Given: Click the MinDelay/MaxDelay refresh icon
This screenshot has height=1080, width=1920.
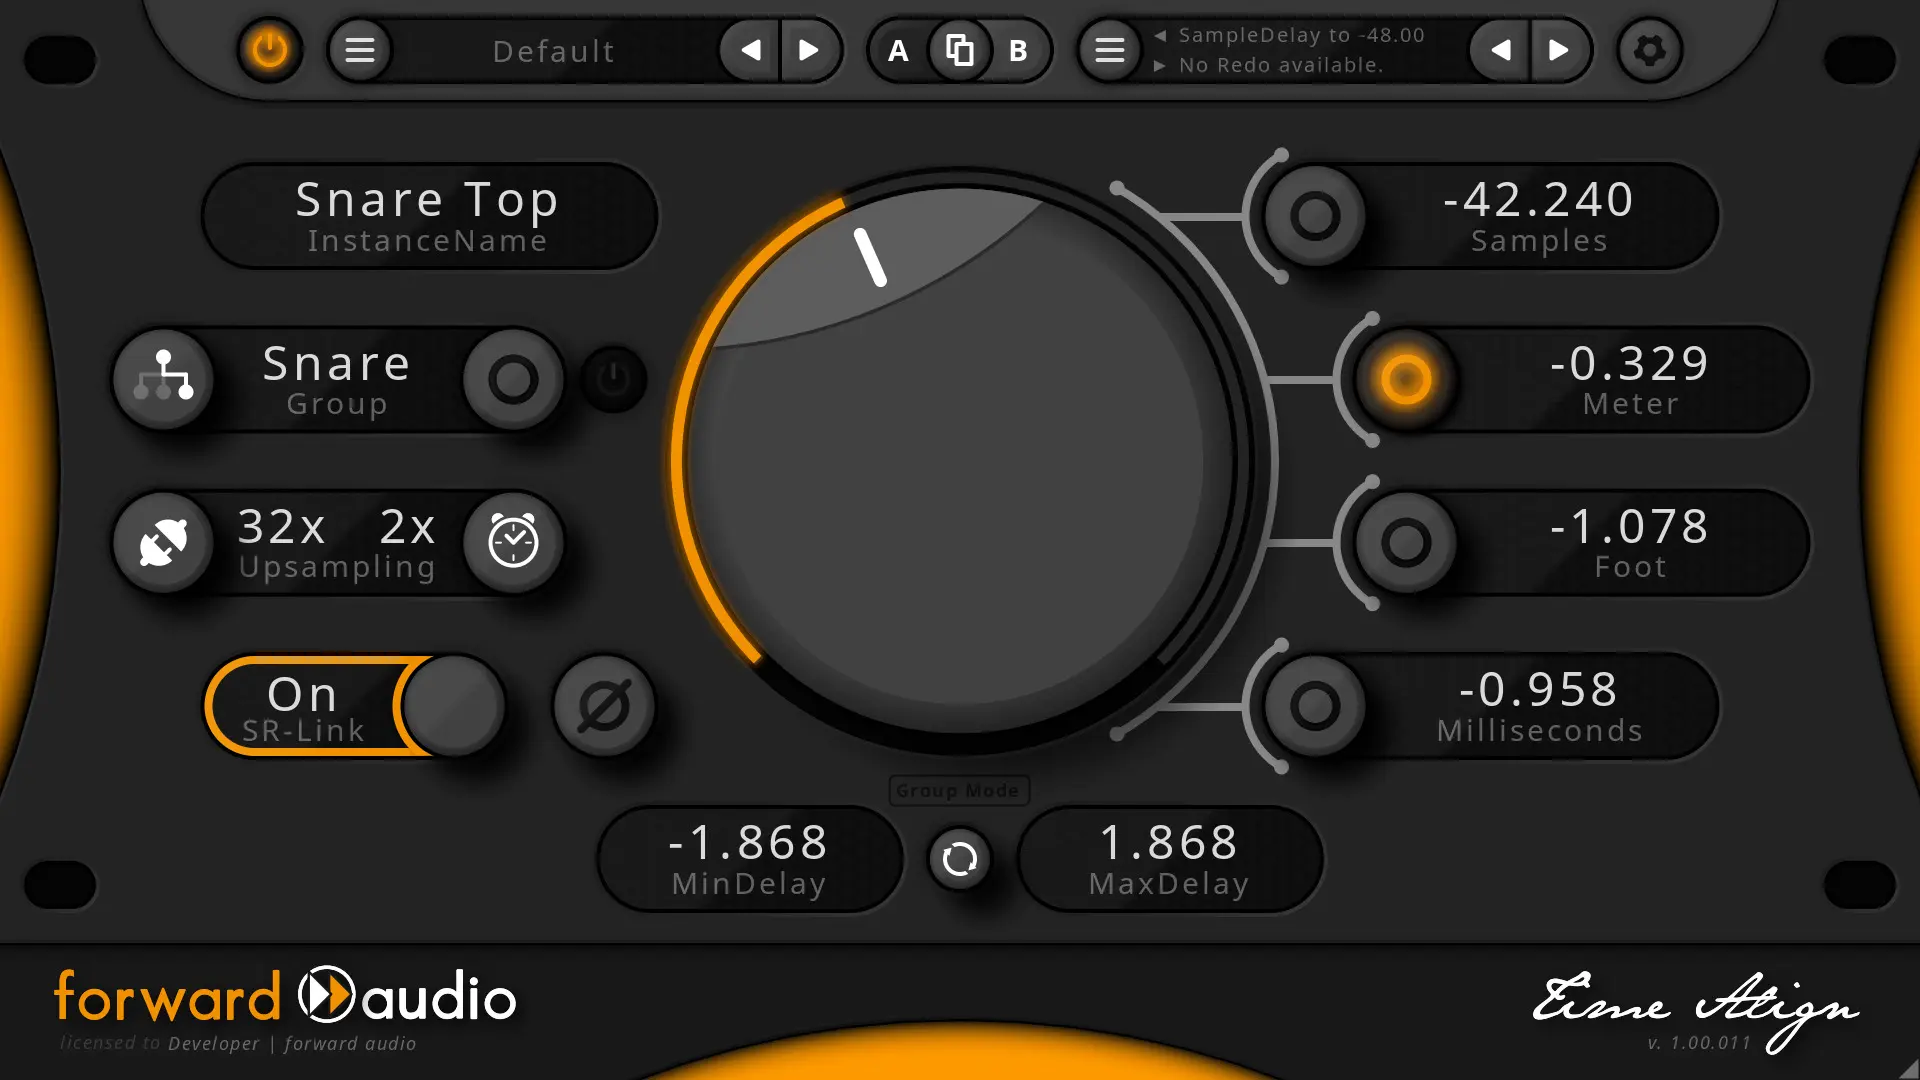Looking at the screenshot, I should tap(959, 858).
